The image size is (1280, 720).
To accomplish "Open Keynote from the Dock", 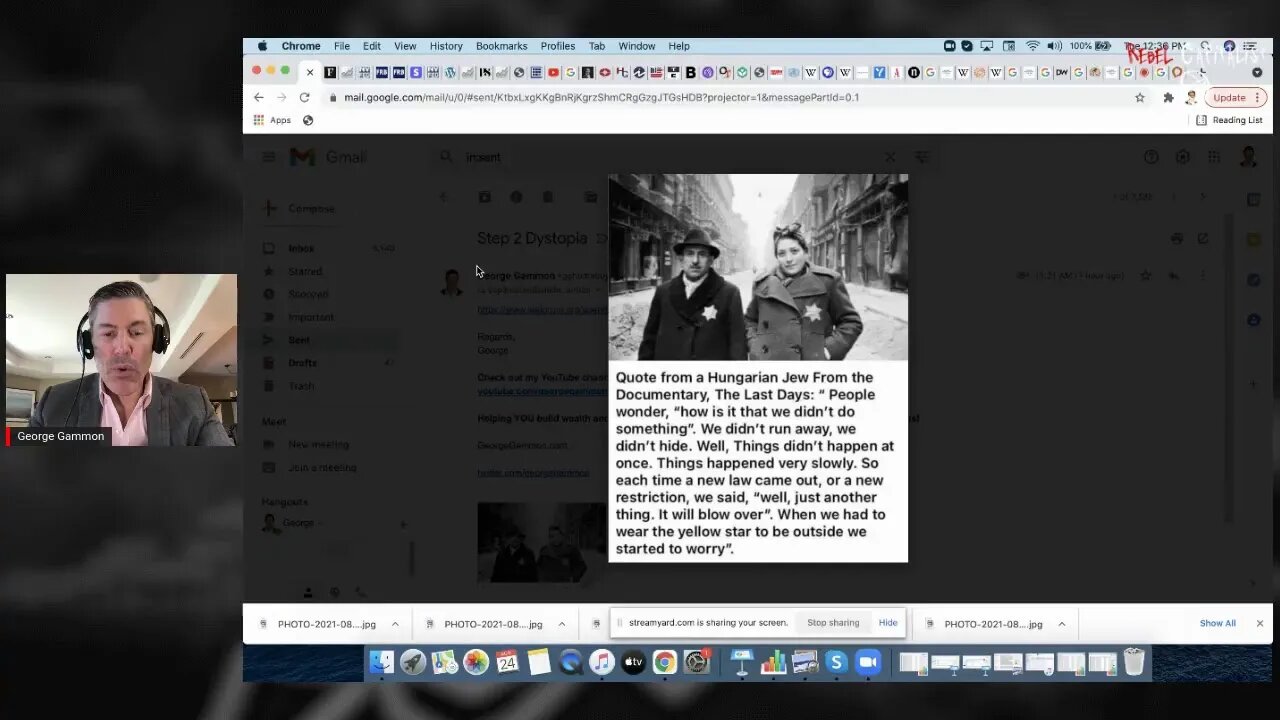I will click(x=742, y=662).
